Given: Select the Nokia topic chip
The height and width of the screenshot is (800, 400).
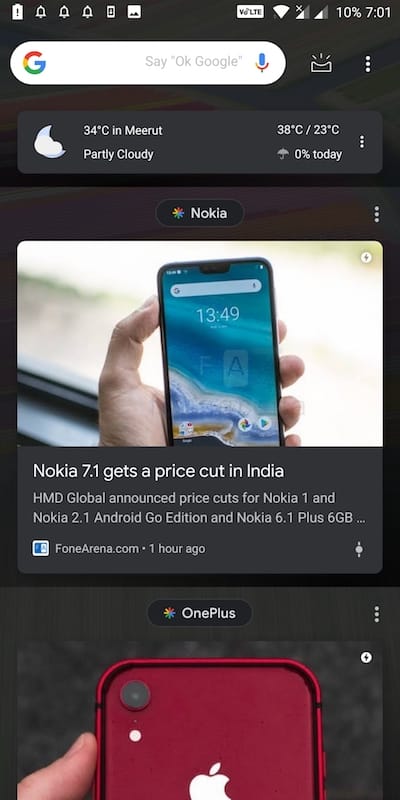Looking at the screenshot, I should click(x=199, y=213).
